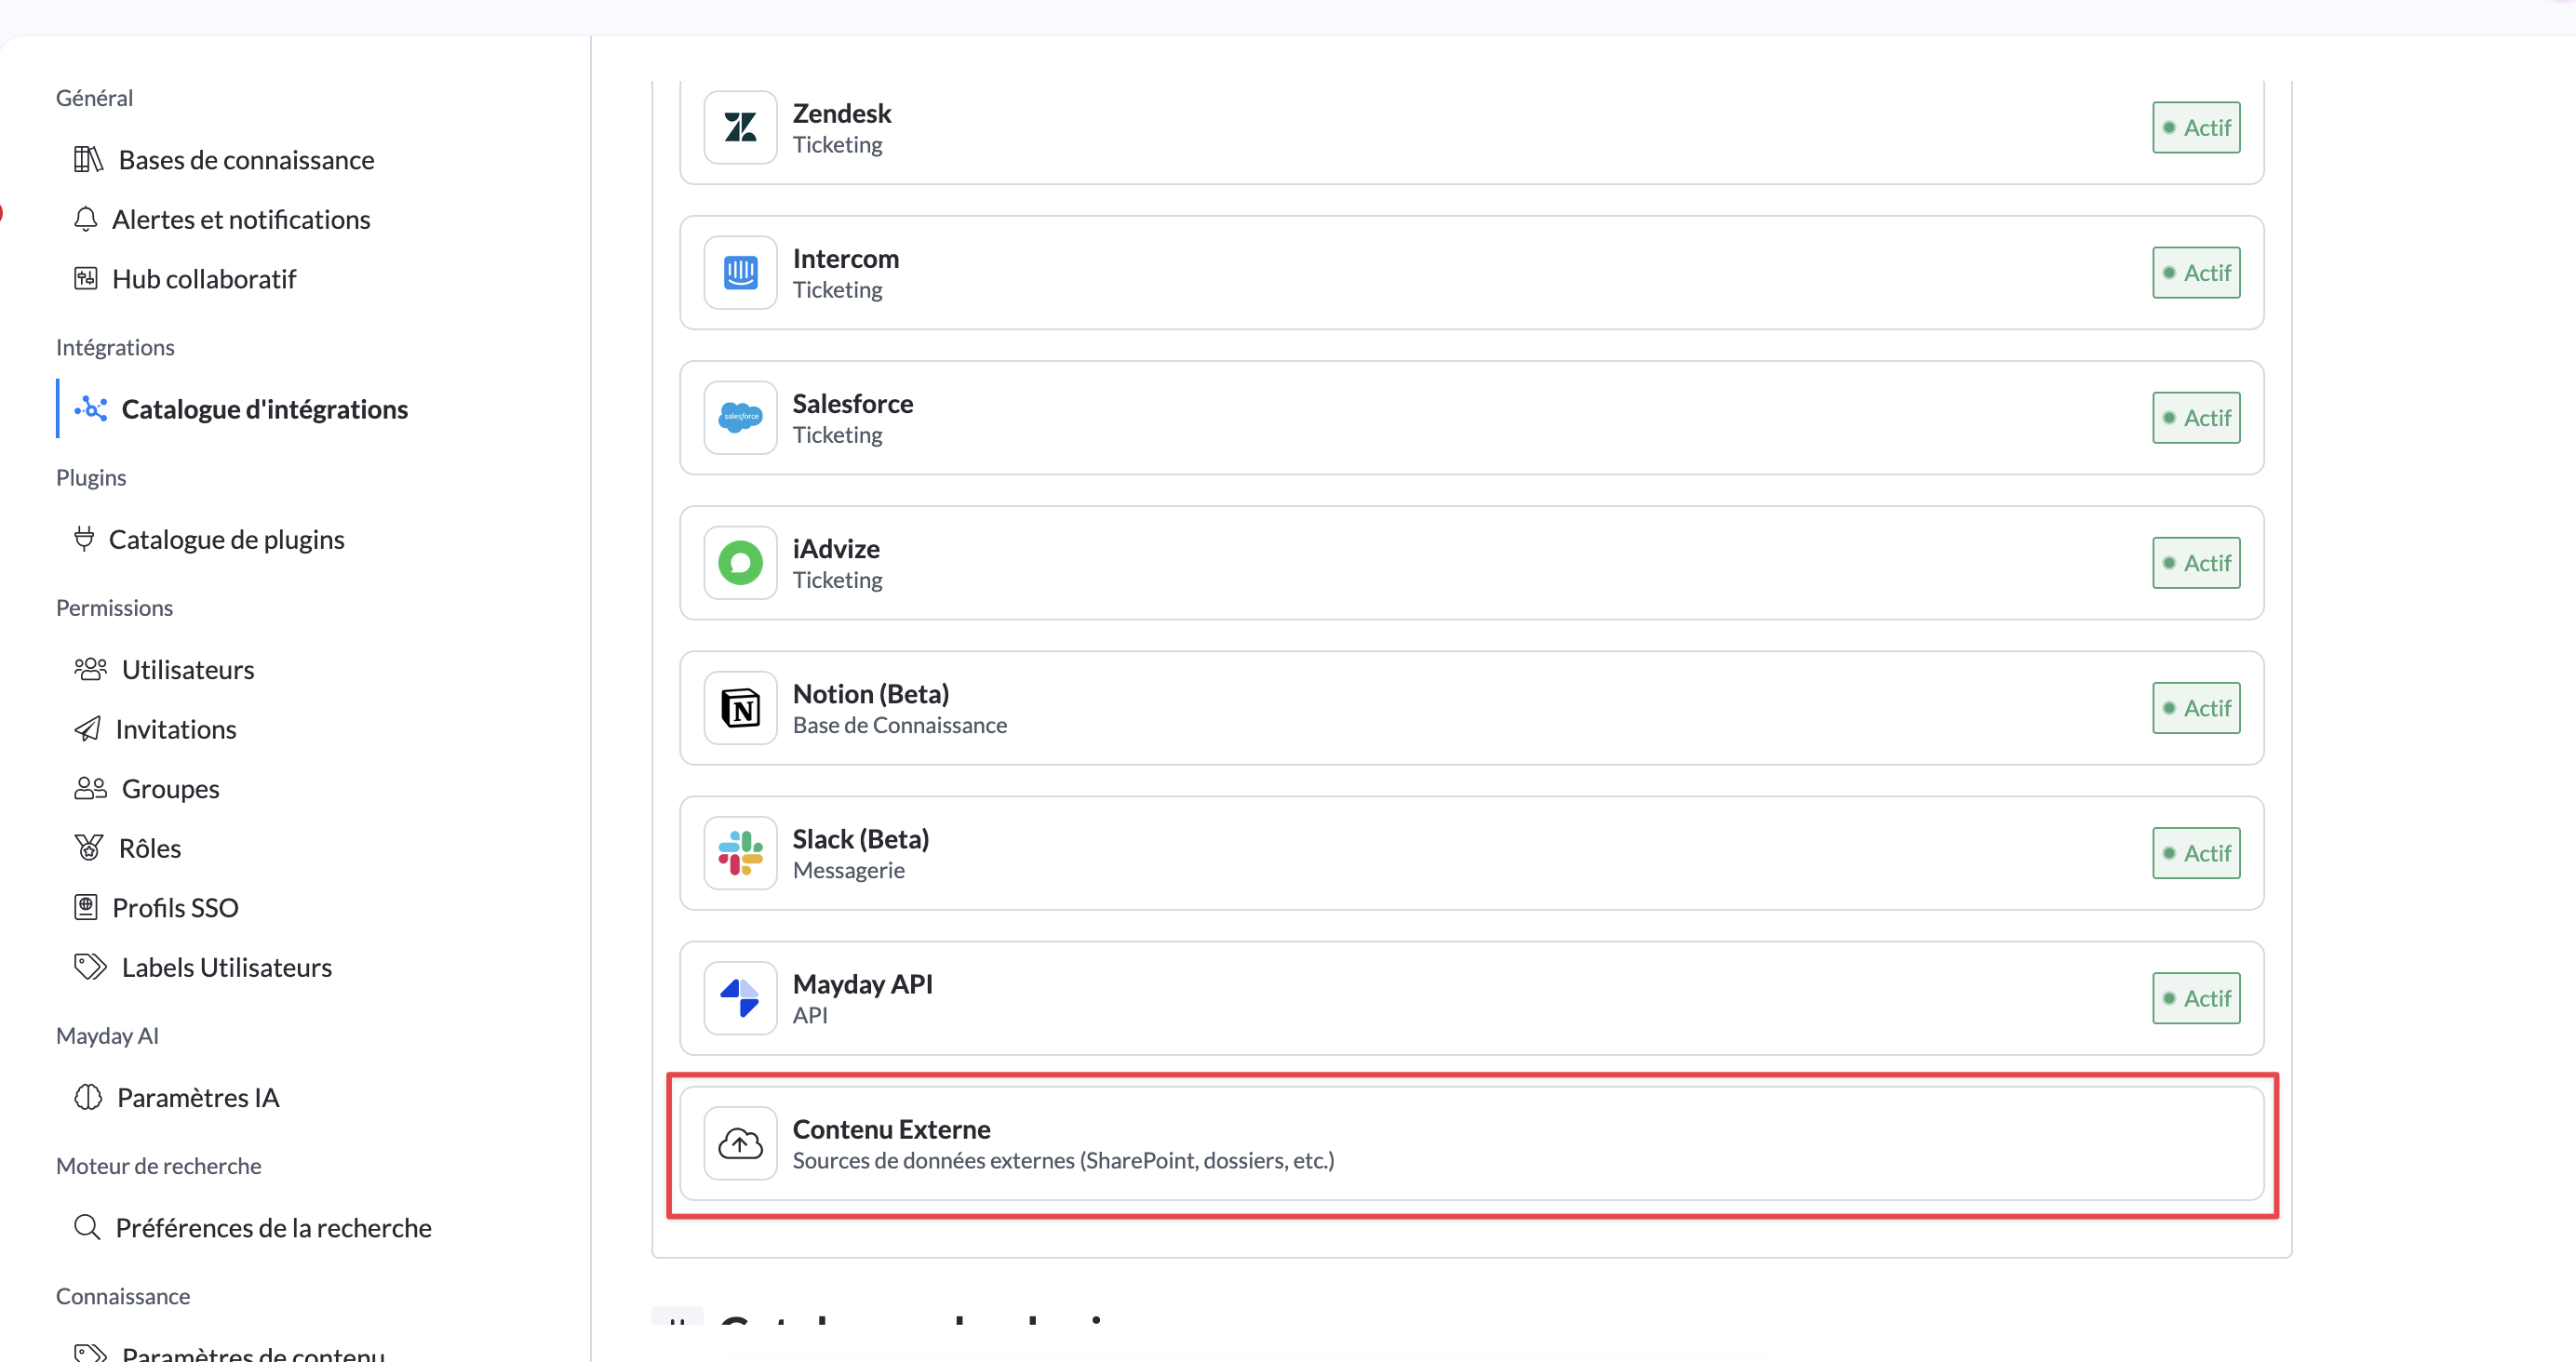2576x1362 pixels.
Task: Open Bases de connaissance in sidebar
Action: click(245, 160)
